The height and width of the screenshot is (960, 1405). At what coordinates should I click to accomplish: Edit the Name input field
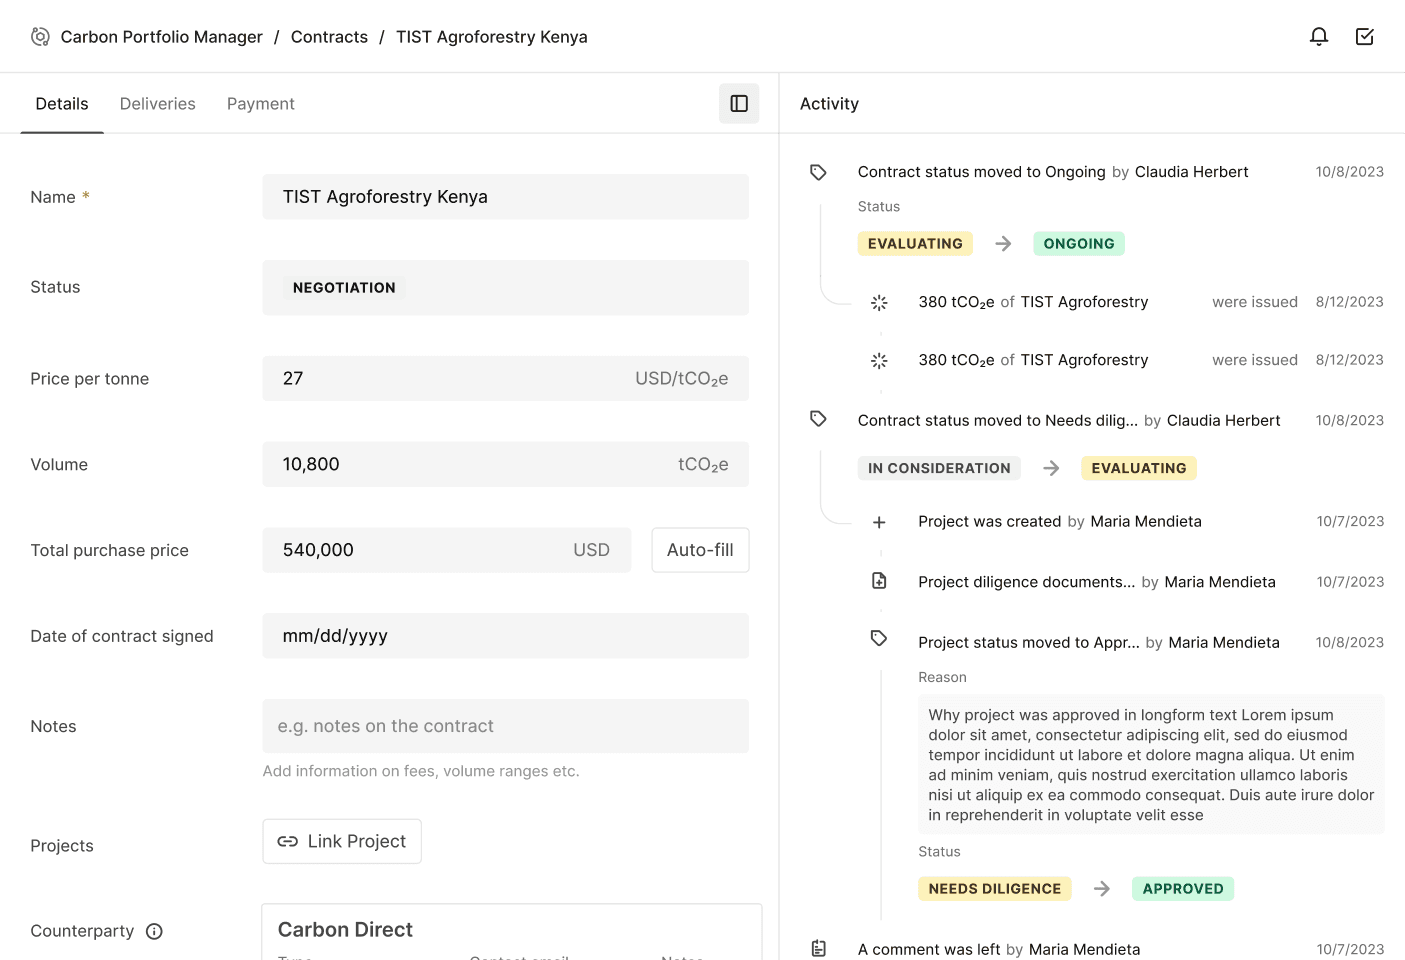click(x=506, y=197)
